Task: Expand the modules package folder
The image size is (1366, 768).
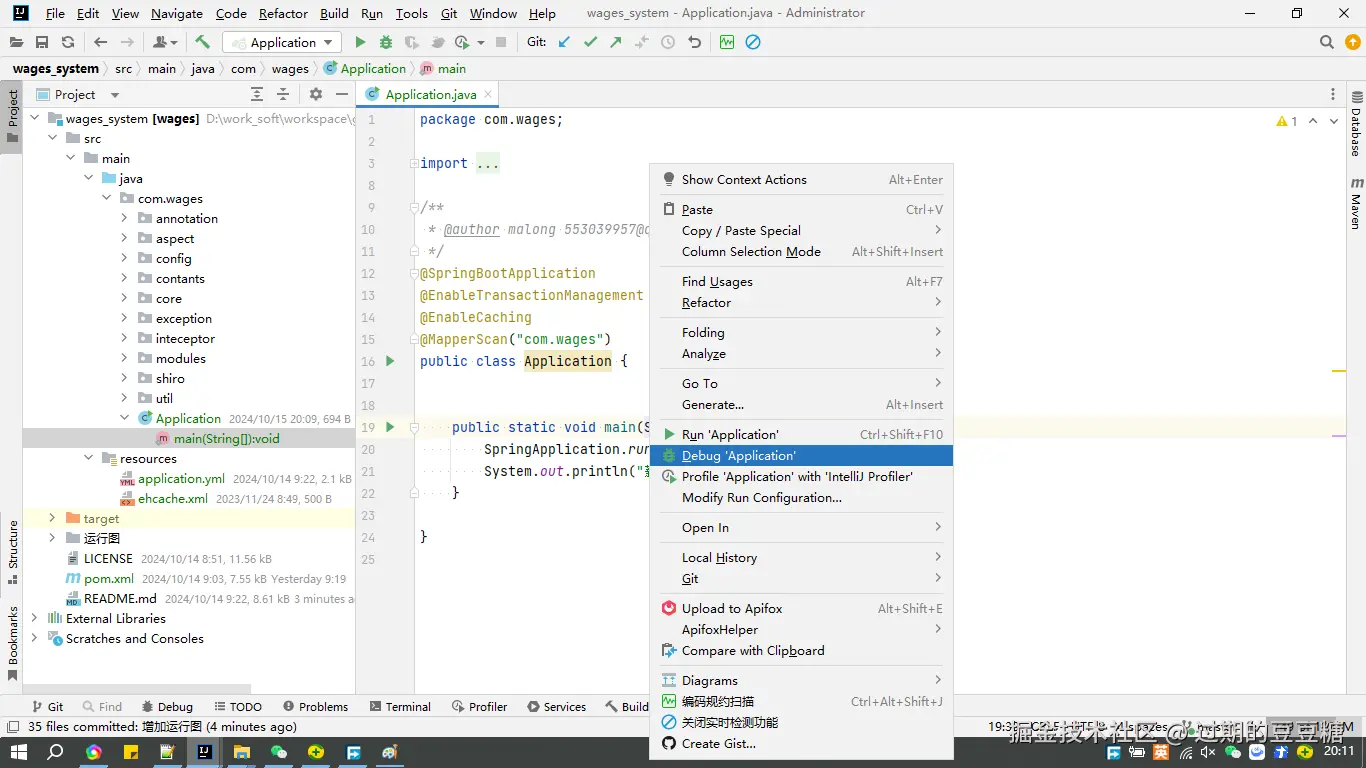Action: coord(124,359)
